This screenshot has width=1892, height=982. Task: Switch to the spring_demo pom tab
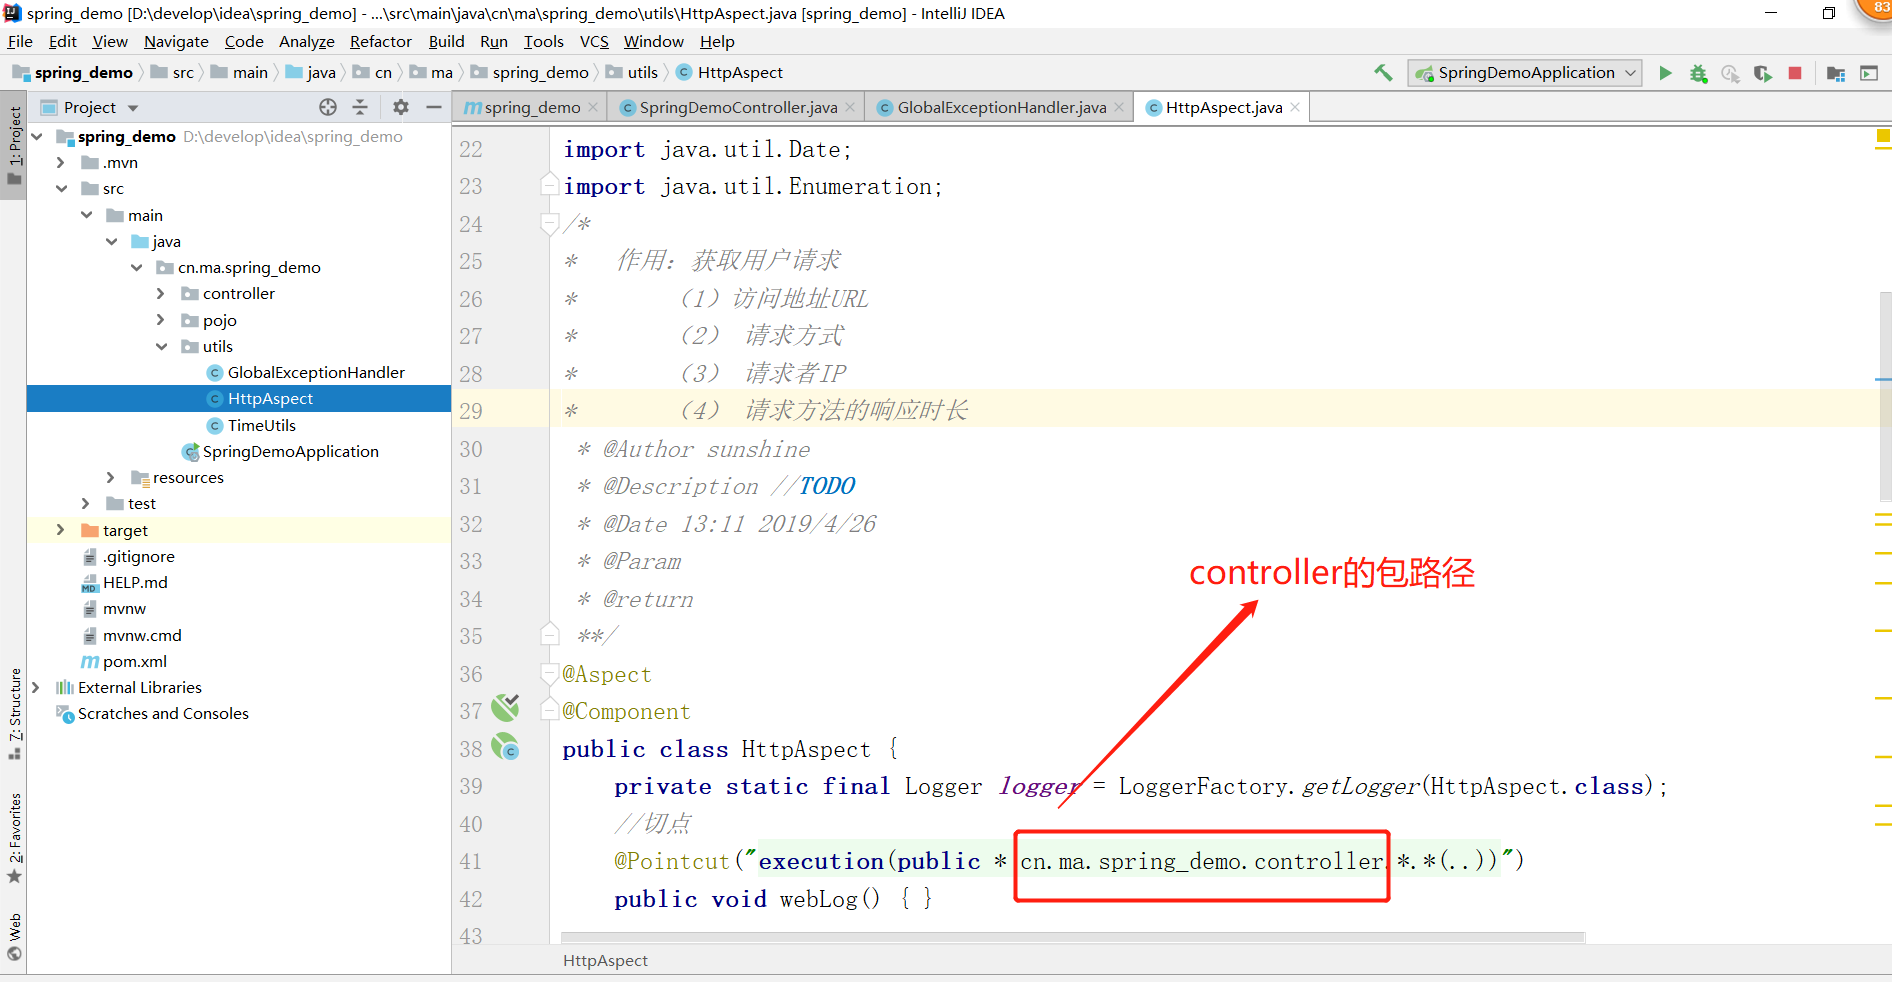click(x=532, y=107)
